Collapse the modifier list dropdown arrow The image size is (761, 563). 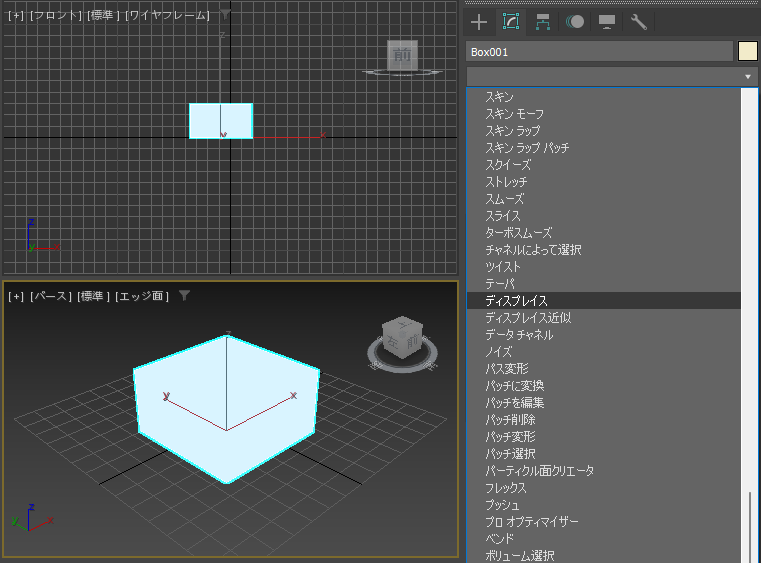748,77
